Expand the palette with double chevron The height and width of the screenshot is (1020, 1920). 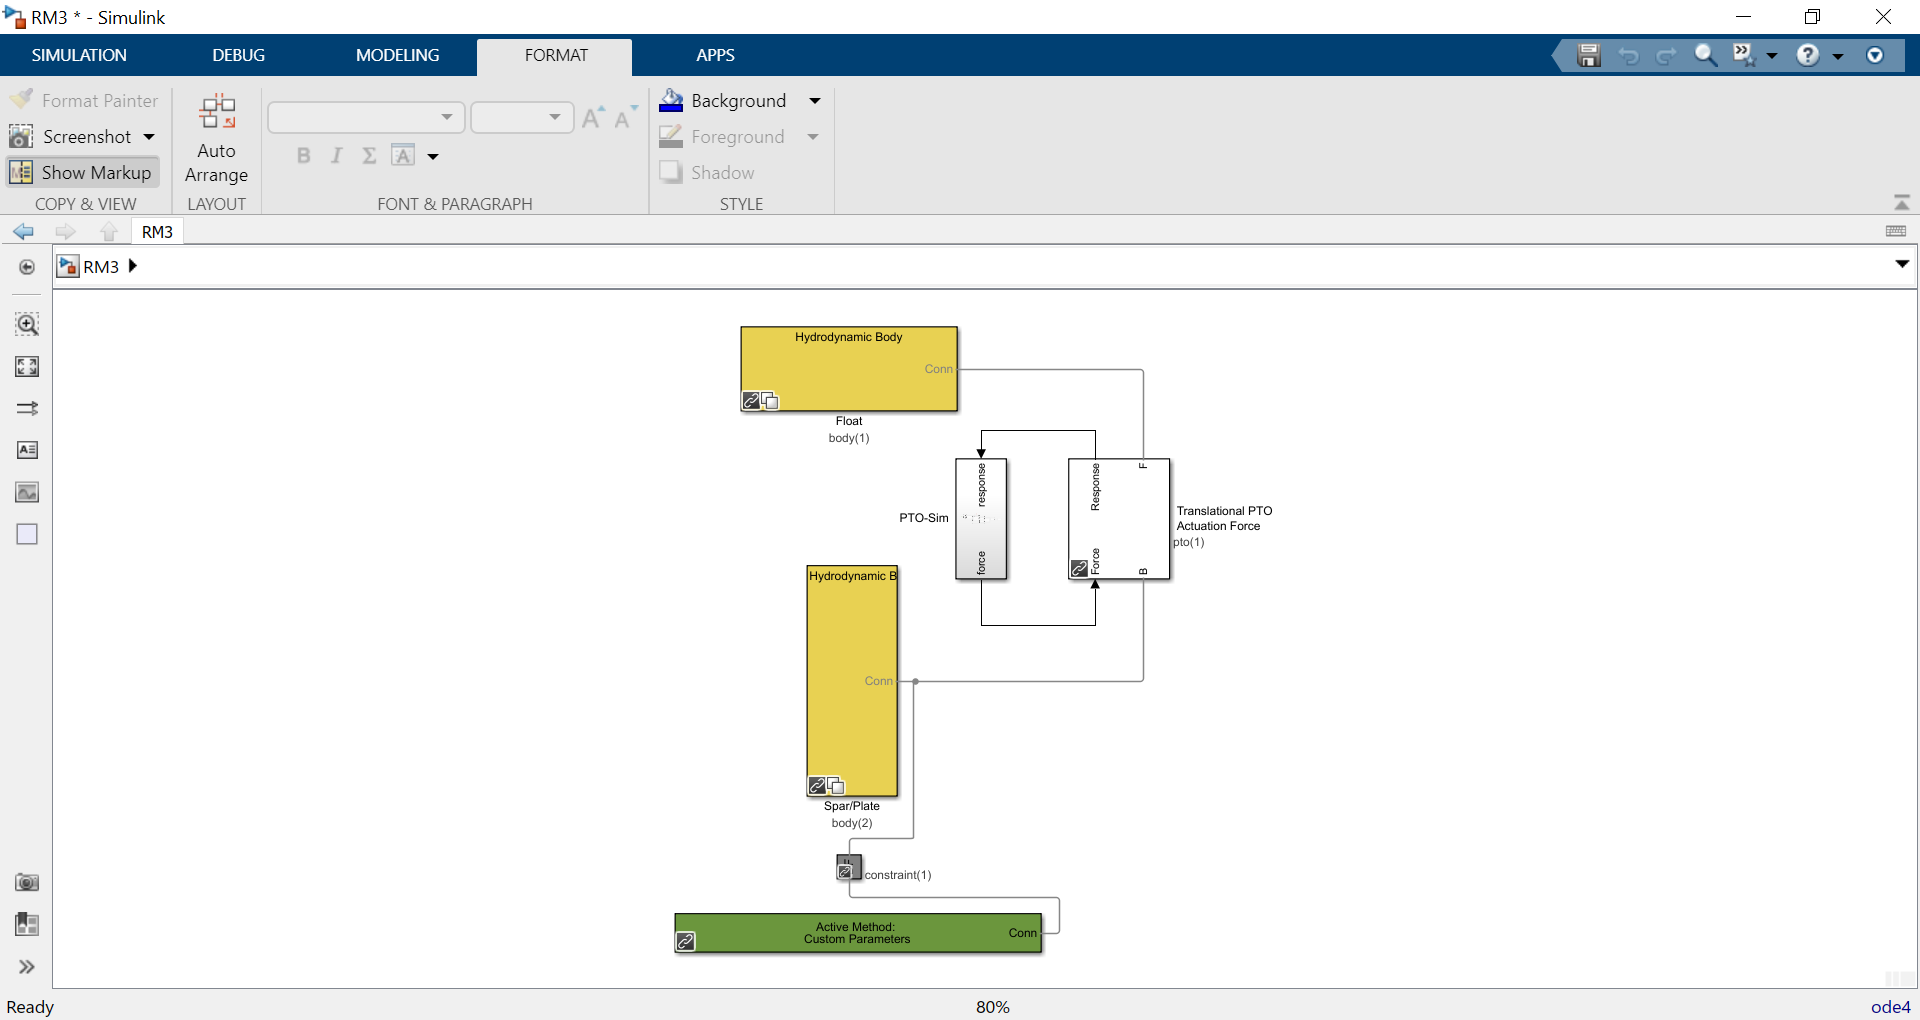27,967
